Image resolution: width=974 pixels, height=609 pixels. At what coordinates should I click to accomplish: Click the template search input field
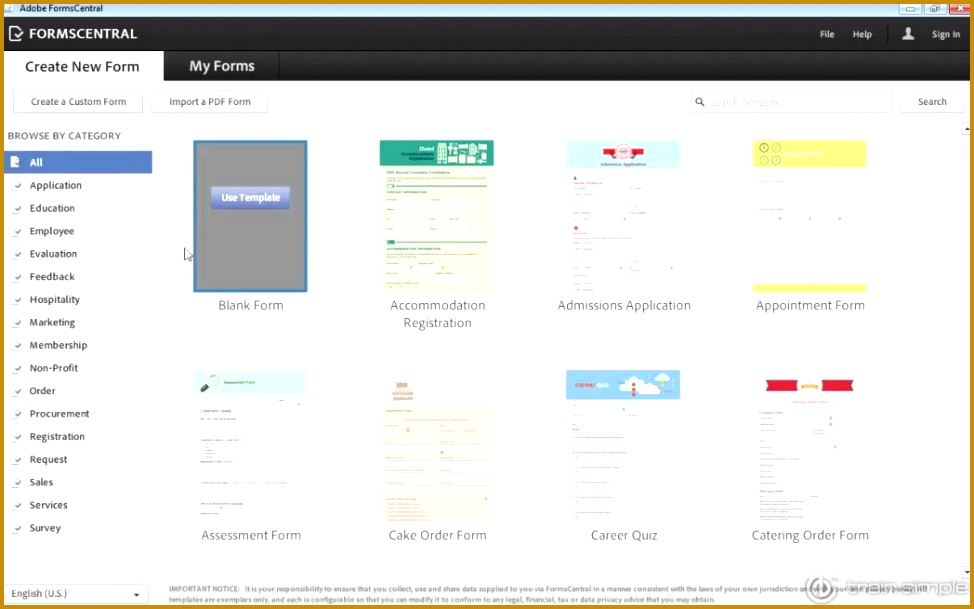790,101
